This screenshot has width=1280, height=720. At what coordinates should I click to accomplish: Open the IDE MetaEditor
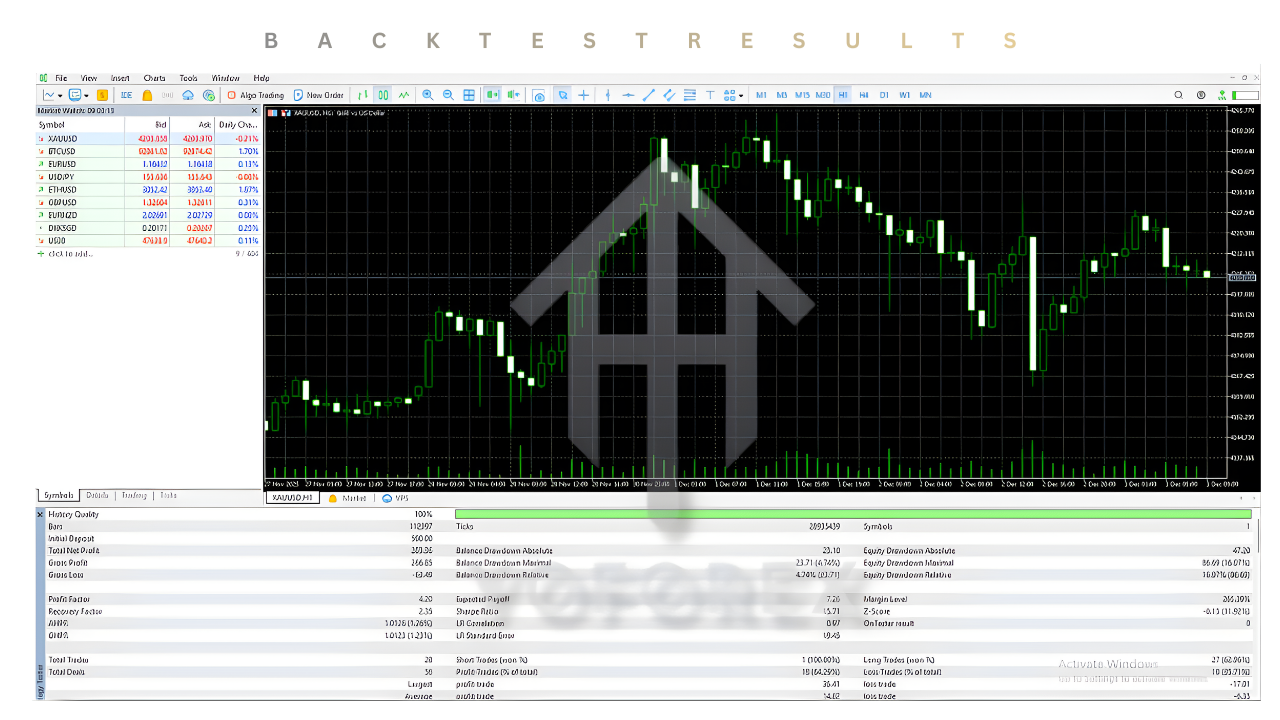tap(126, 95)
